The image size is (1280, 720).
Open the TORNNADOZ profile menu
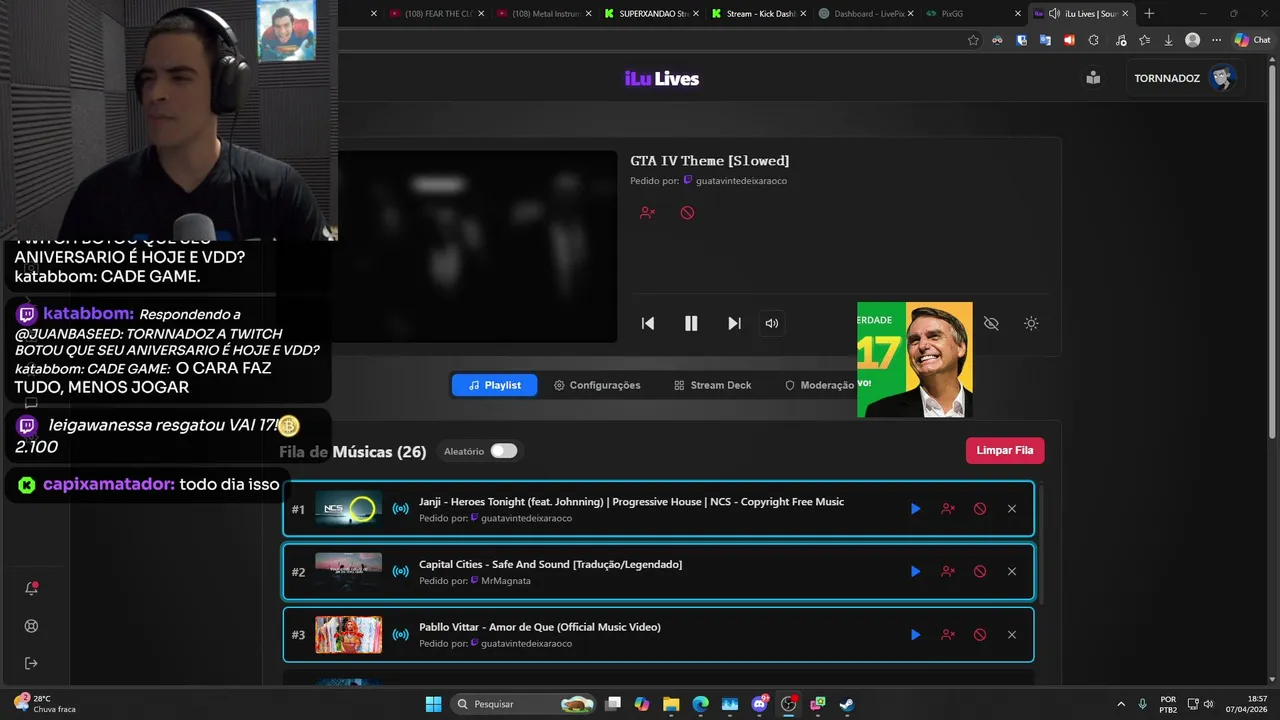1185,78
